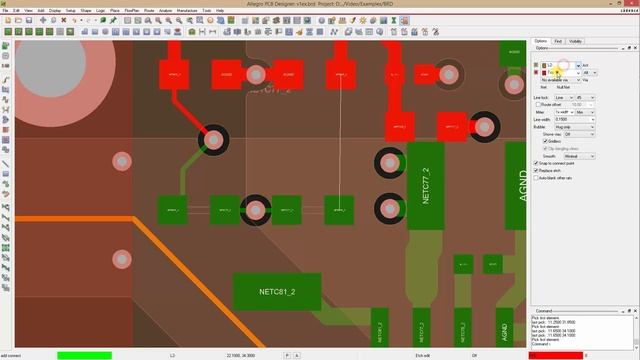The width and height of the screenshot is (640, 360).
Task: Open the Route menu
Action: pyautogui.click(x=149, y=10)
